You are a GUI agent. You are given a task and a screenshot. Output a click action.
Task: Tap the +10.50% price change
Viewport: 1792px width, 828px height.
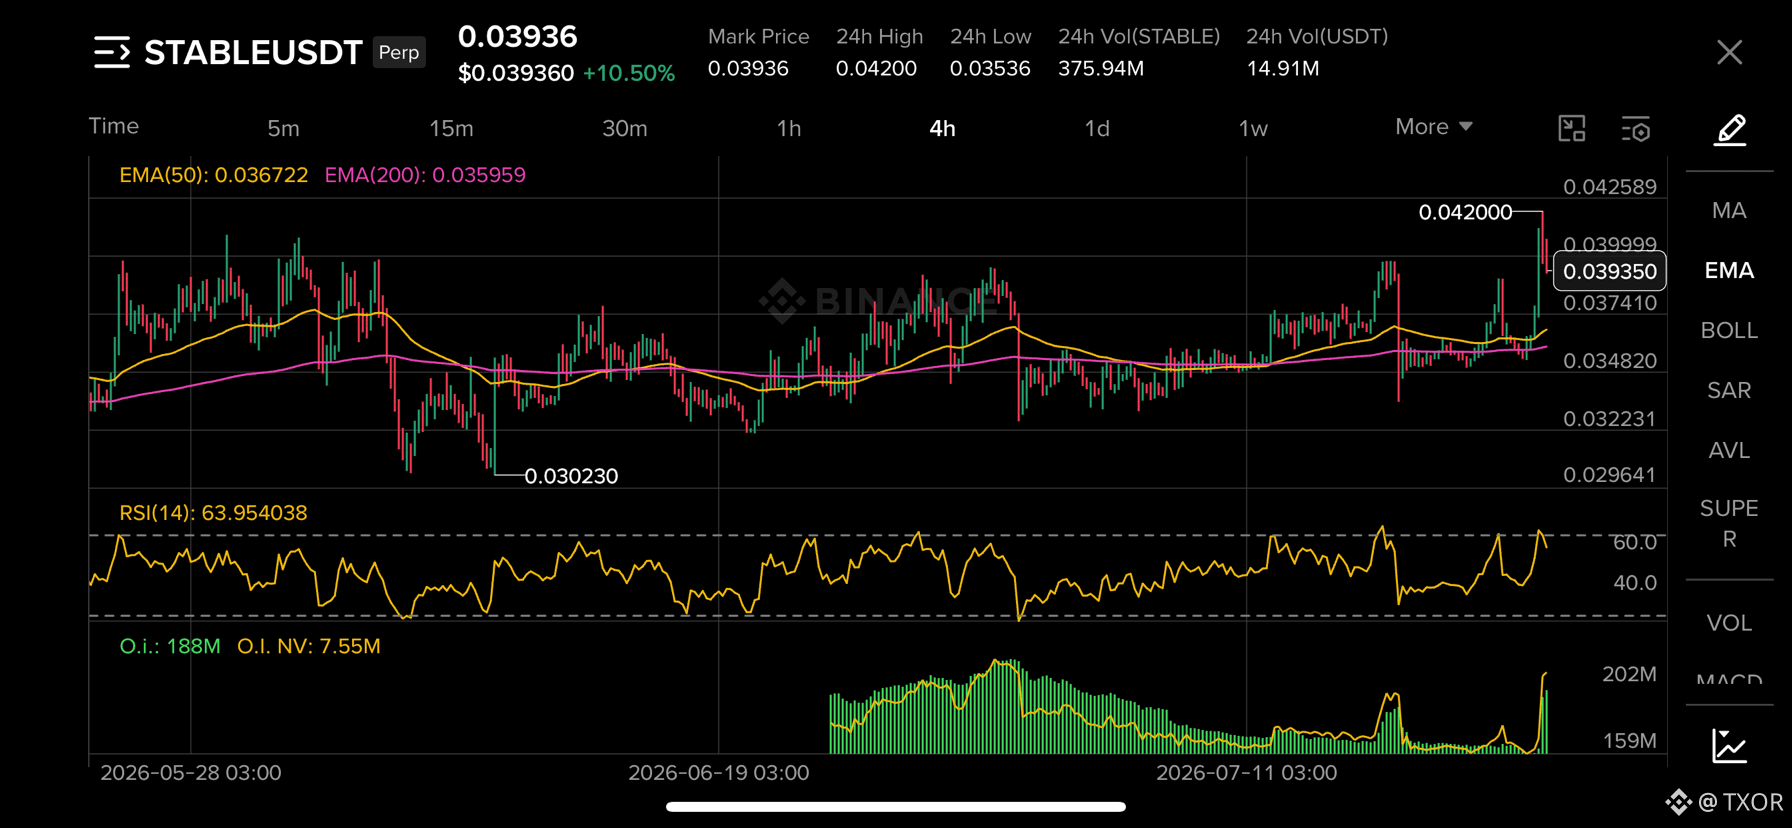(x=629, y=74)
